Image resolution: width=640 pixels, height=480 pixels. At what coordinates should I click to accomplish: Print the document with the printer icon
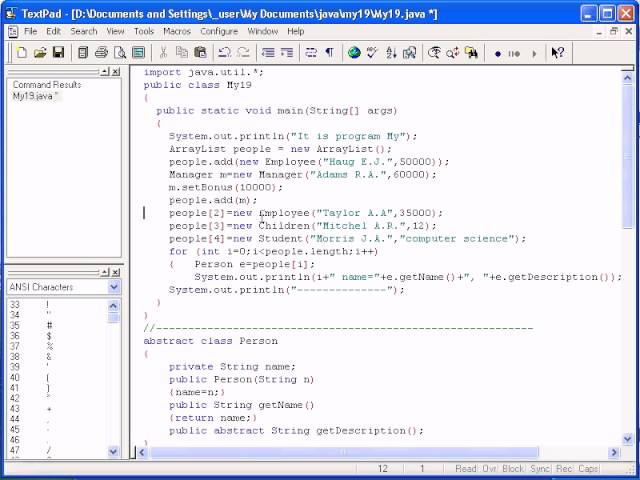(101, 53)
